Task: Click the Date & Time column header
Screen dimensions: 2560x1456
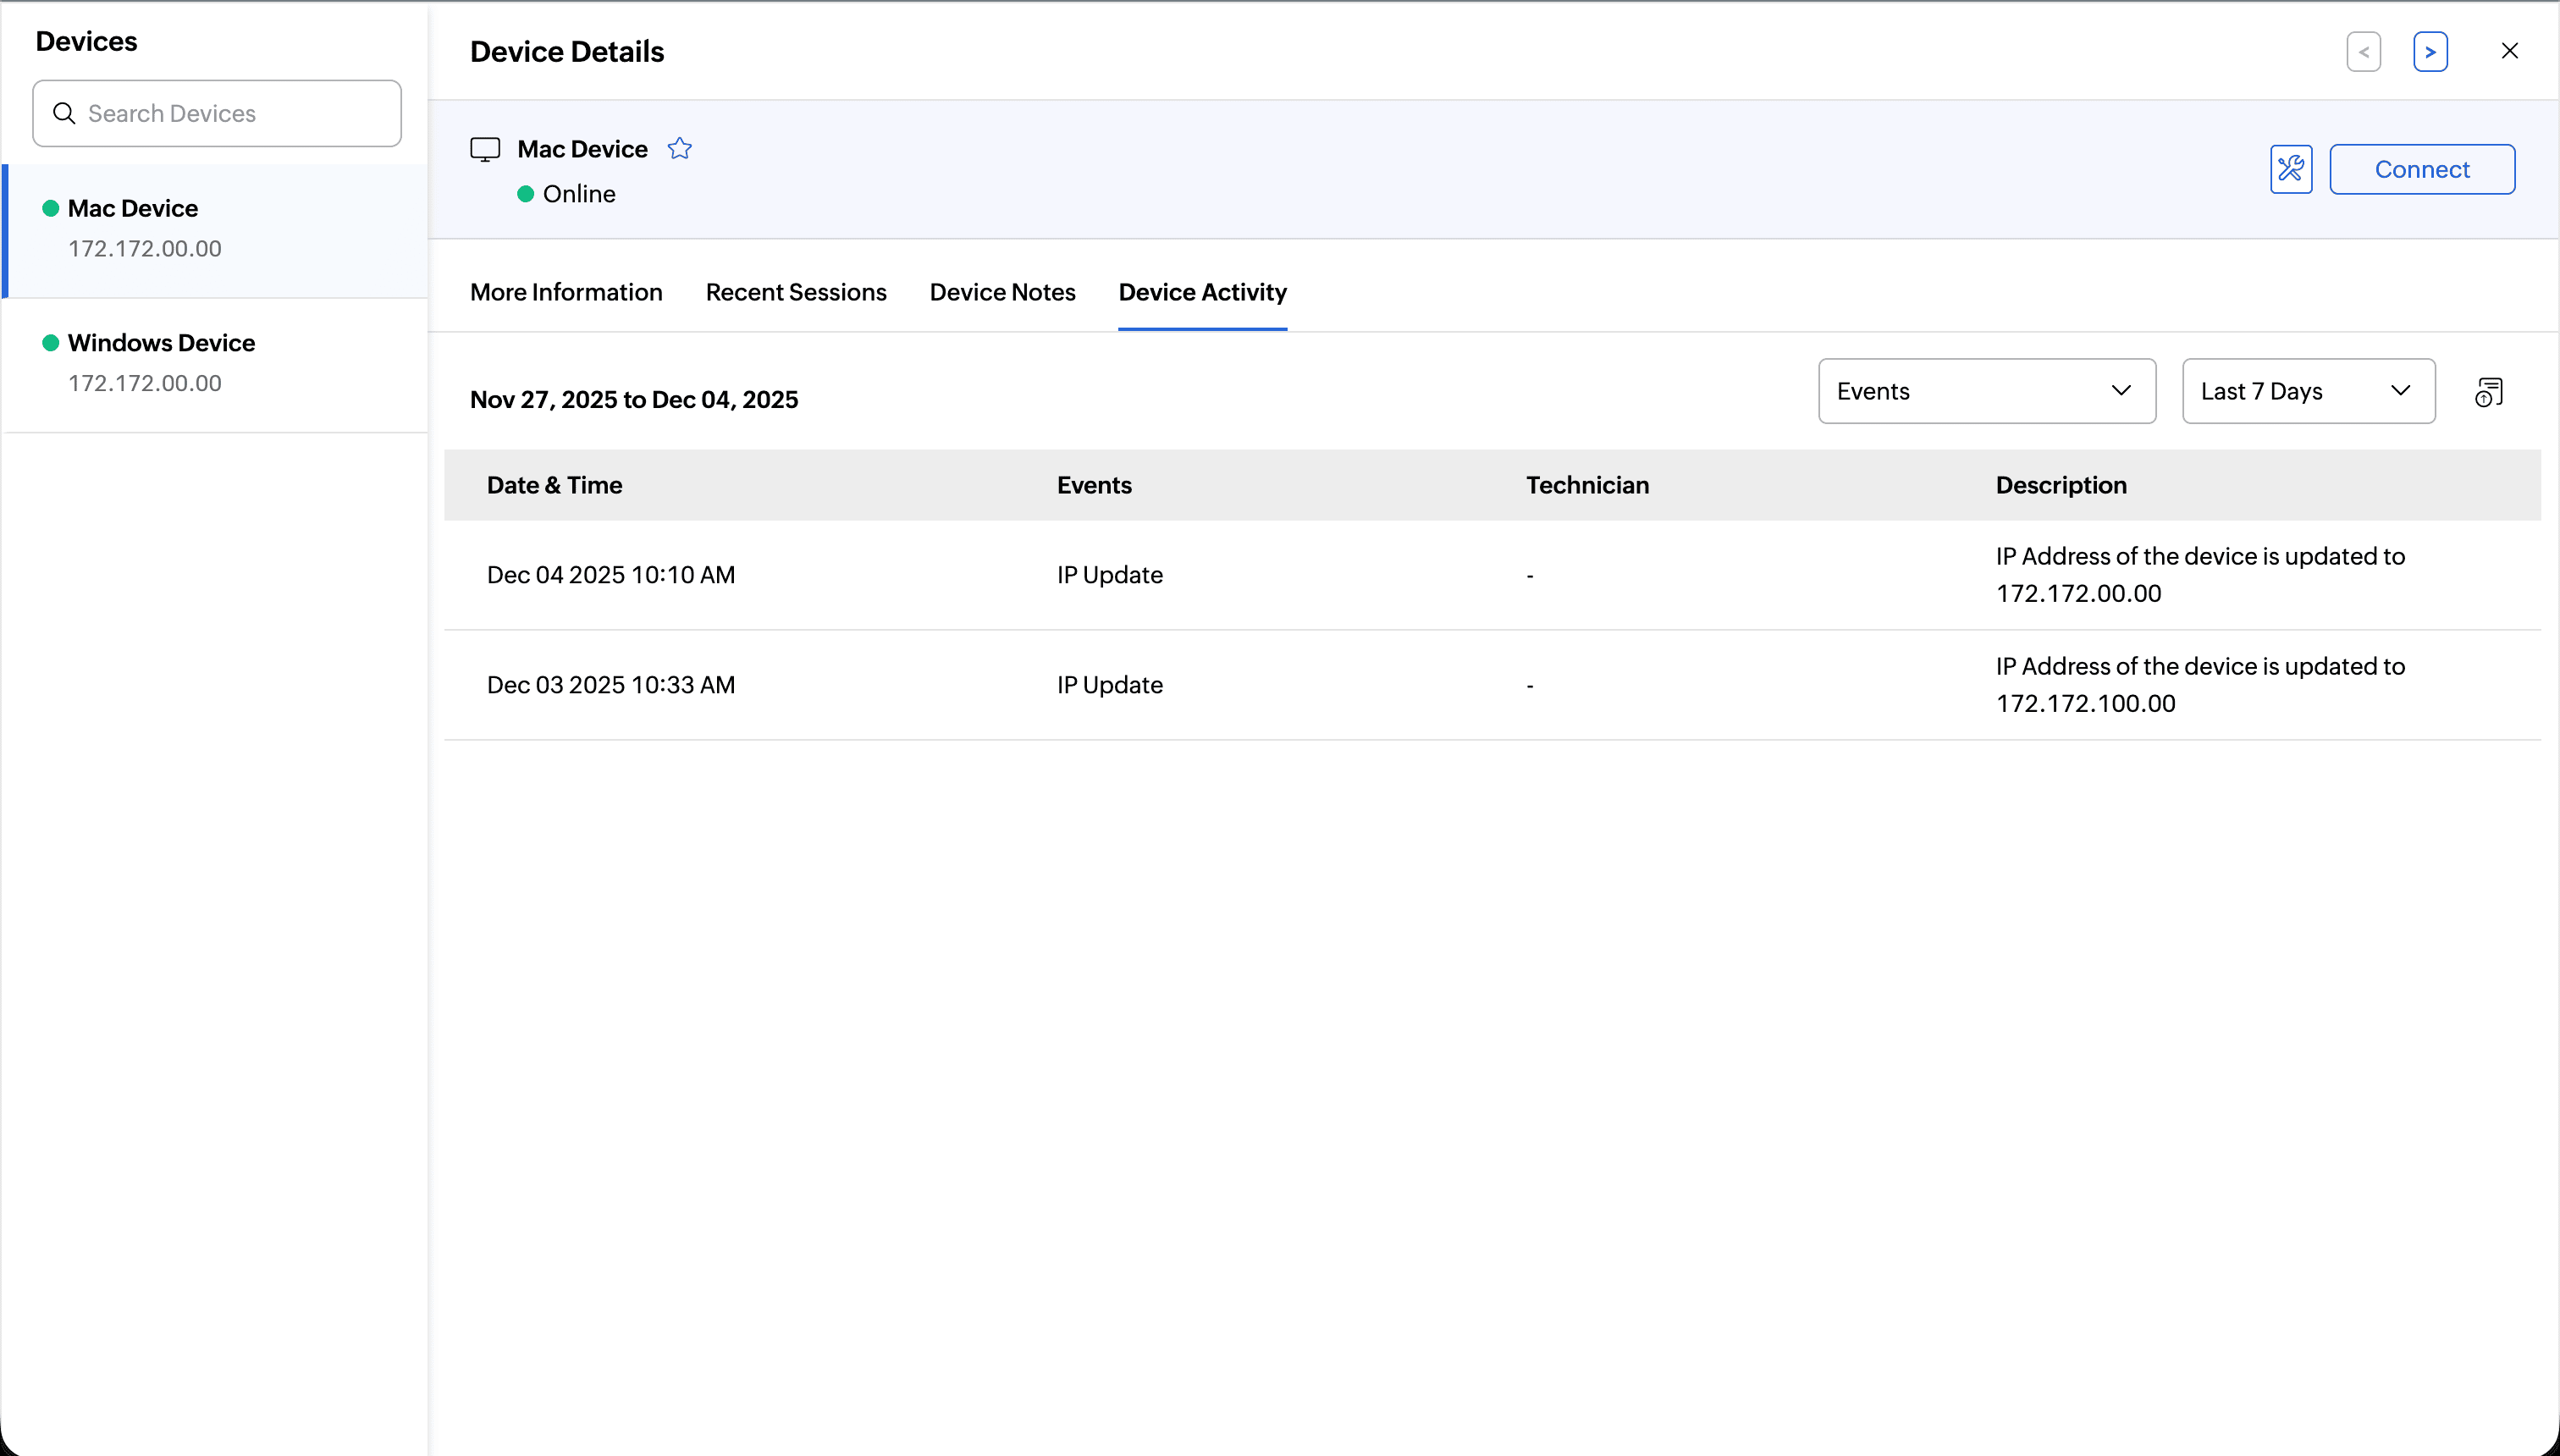Action: point(554,485)
